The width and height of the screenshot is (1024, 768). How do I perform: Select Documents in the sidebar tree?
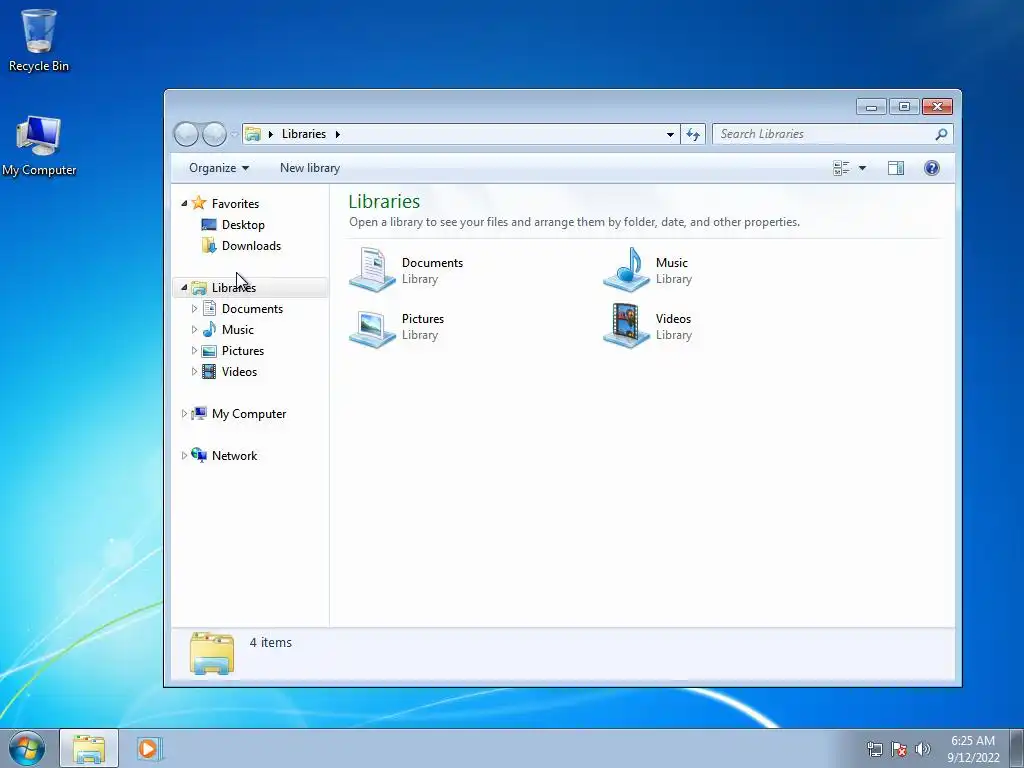[x=252, y=308]
